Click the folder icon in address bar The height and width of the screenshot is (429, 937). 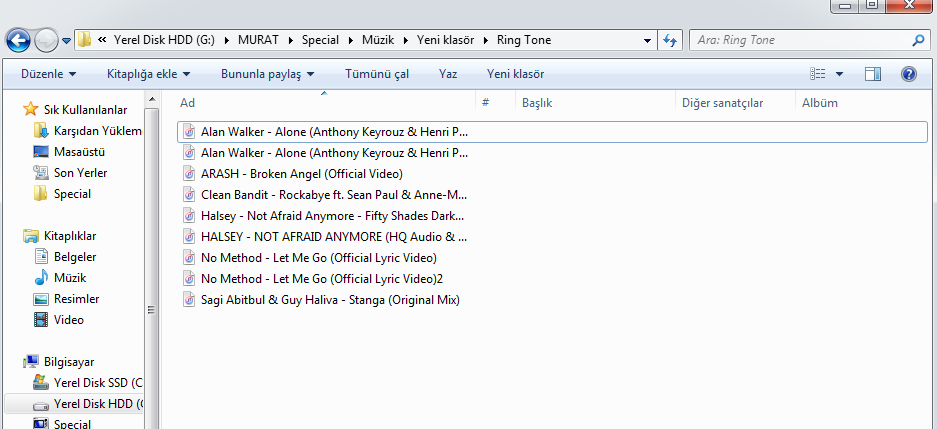(85, 40)
